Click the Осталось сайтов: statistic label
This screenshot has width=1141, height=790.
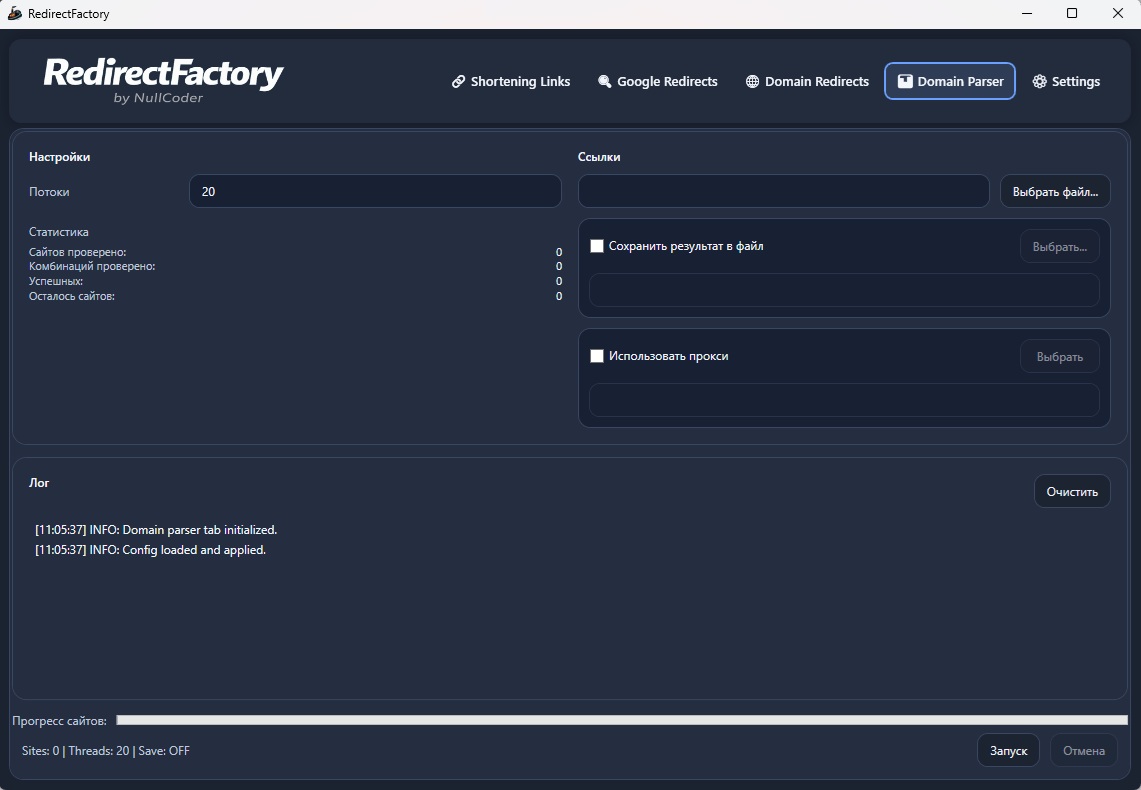pos(72,296)
